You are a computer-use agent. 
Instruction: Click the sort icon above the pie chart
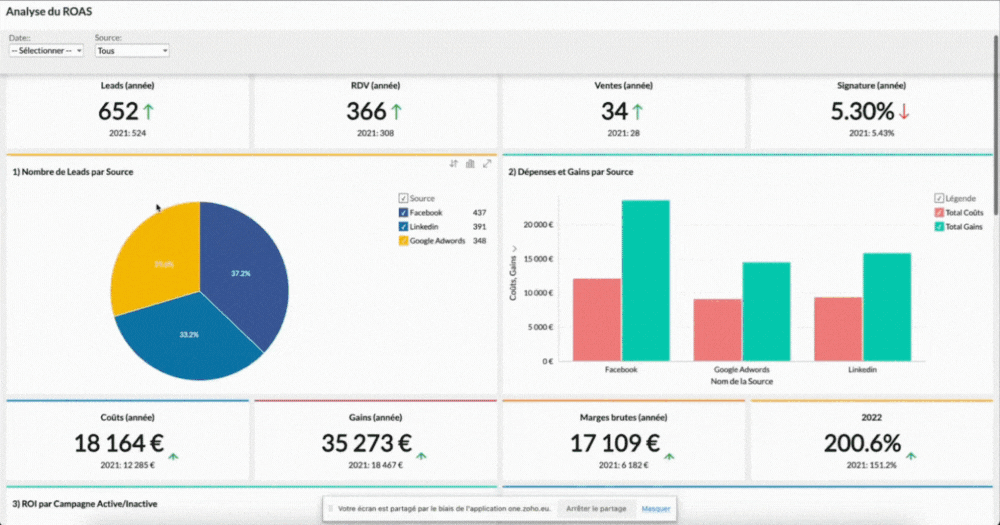[x=454, y=164]
